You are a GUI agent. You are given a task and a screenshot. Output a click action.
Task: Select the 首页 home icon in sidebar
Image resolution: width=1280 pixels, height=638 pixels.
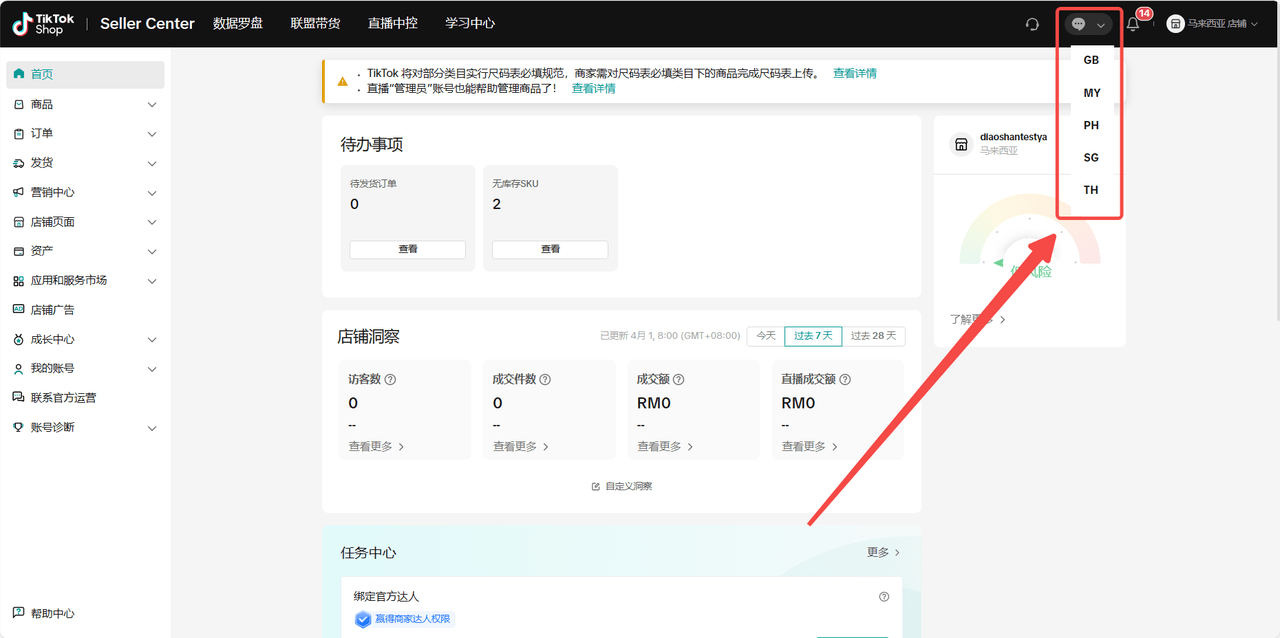18,73
